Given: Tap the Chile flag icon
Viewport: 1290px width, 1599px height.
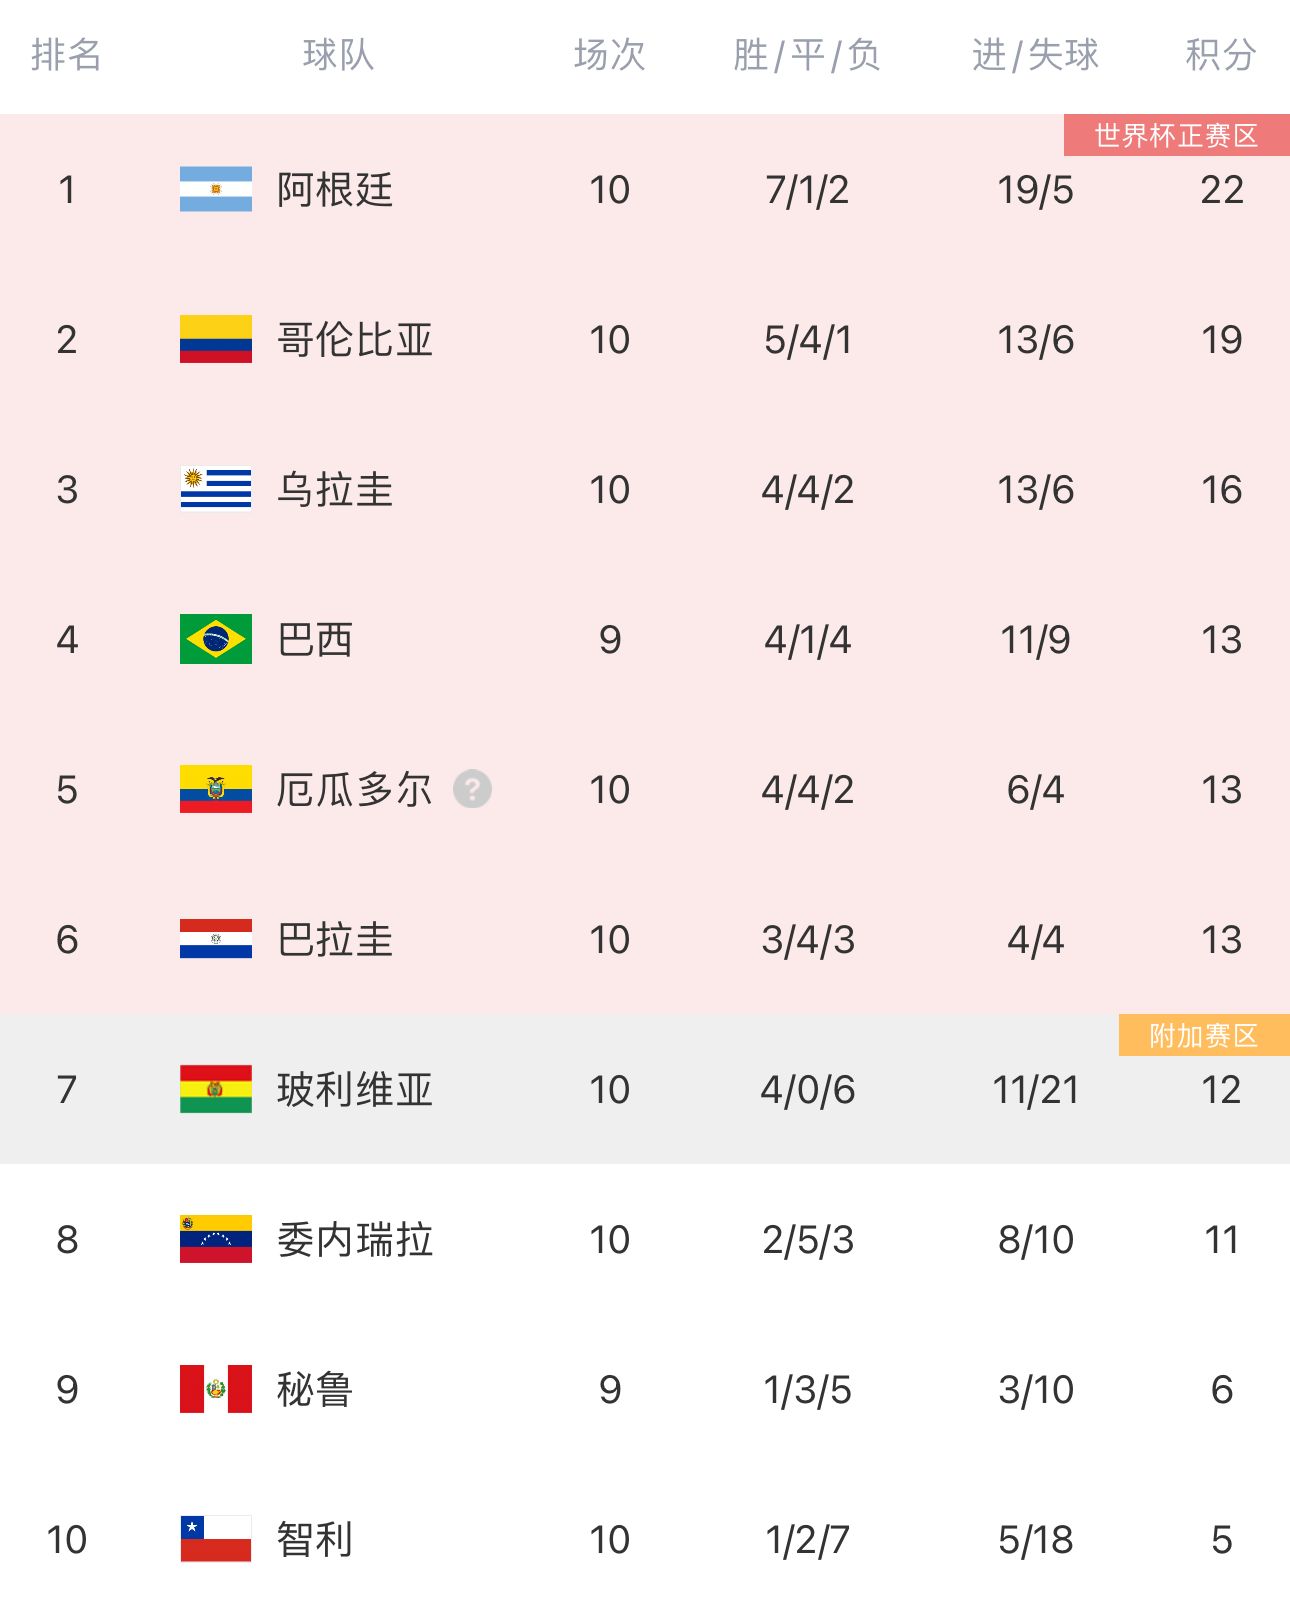Looking at the screenshot, I should [216, 1539].
